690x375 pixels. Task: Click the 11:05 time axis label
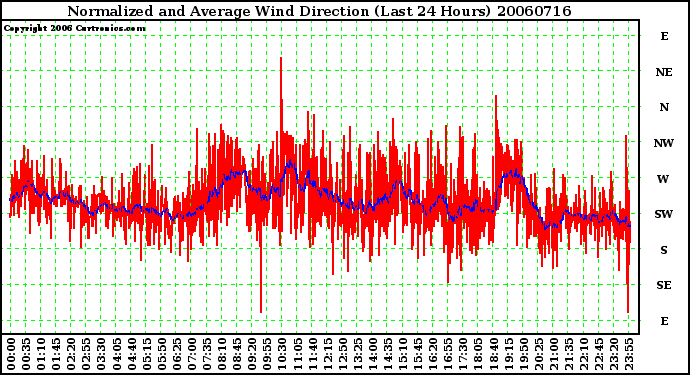[297, 354]
